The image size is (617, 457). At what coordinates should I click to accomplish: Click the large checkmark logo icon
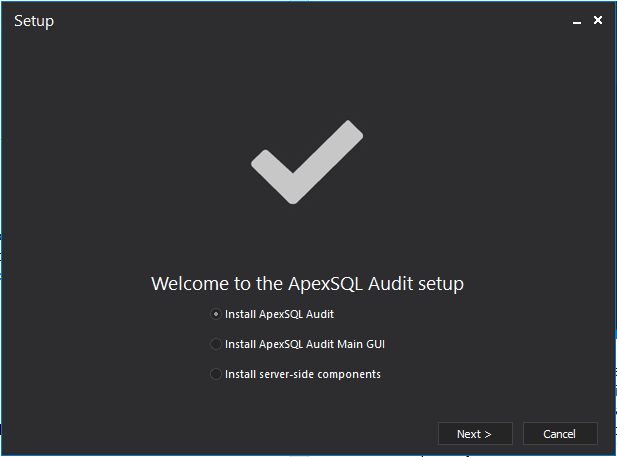point(306,163)
